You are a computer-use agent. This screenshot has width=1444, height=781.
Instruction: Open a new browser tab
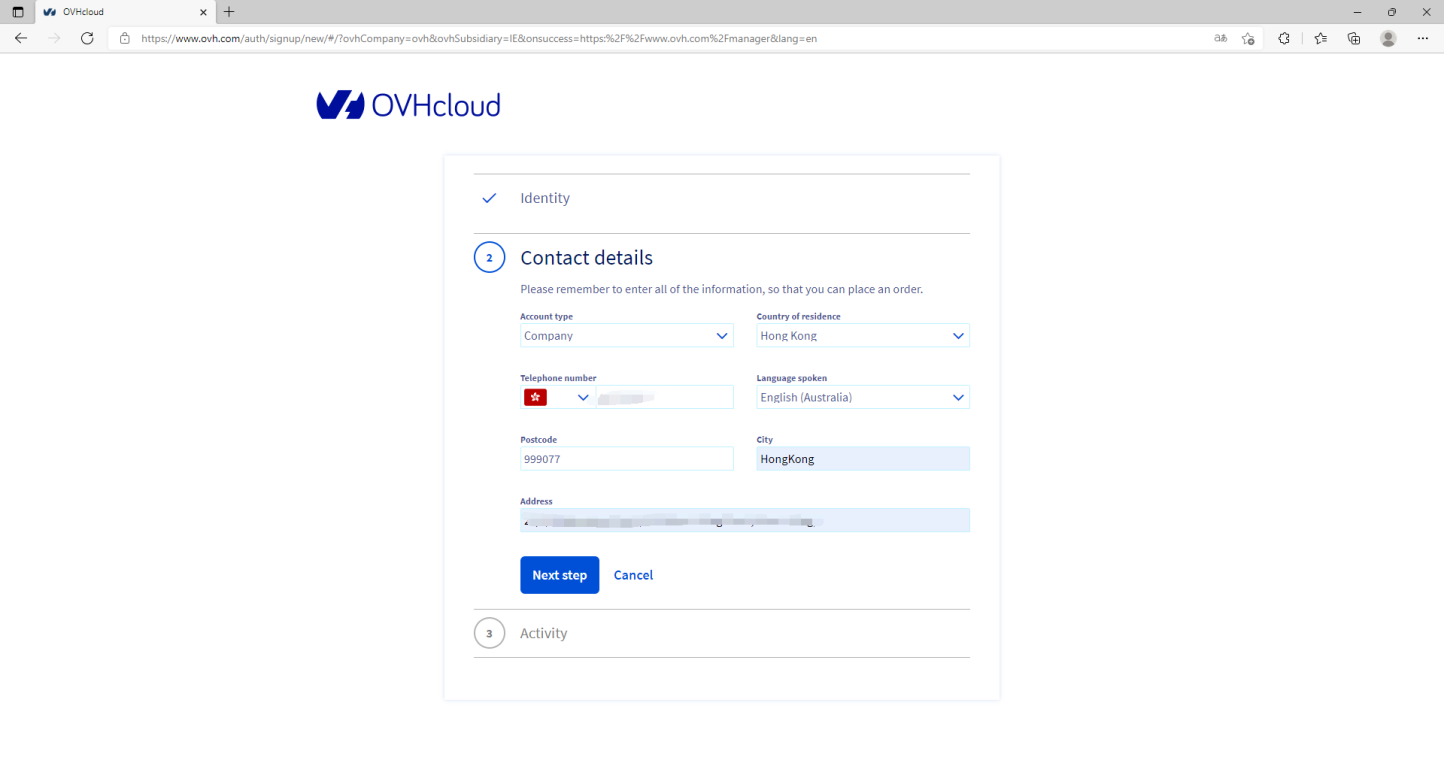coord(229,12)
